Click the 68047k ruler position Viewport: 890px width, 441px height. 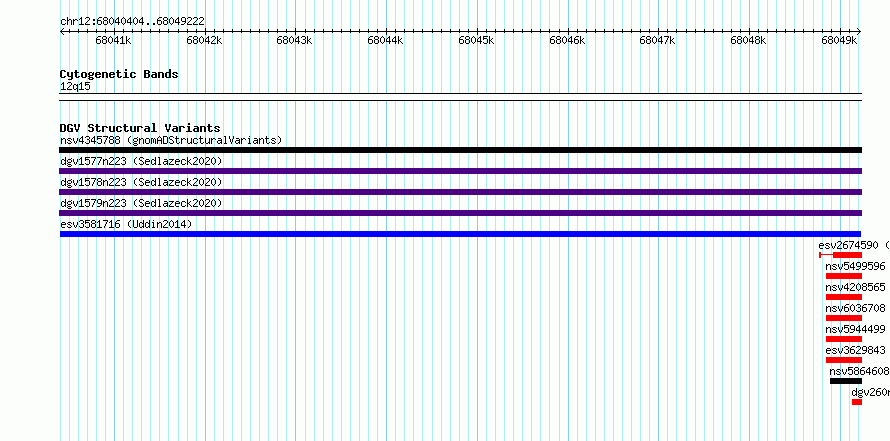pos(658,40)
